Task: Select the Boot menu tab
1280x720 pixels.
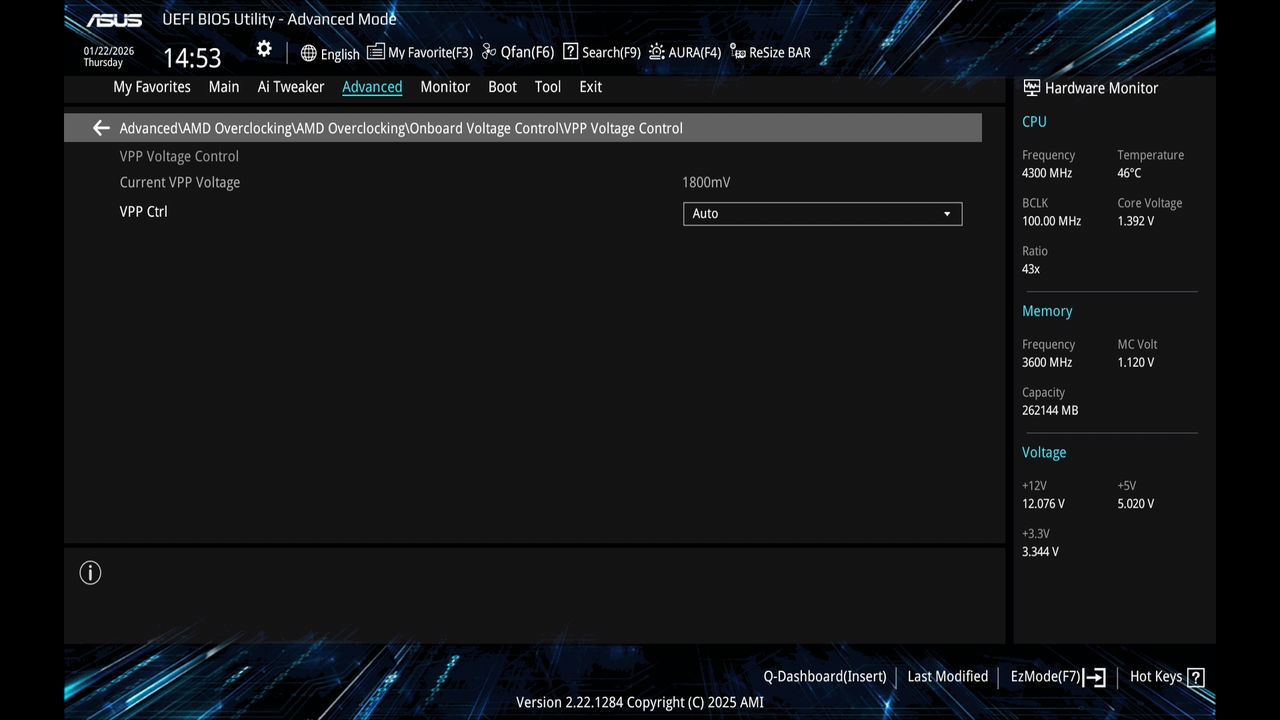Action: pyautogui.click(x=502, y=87)
